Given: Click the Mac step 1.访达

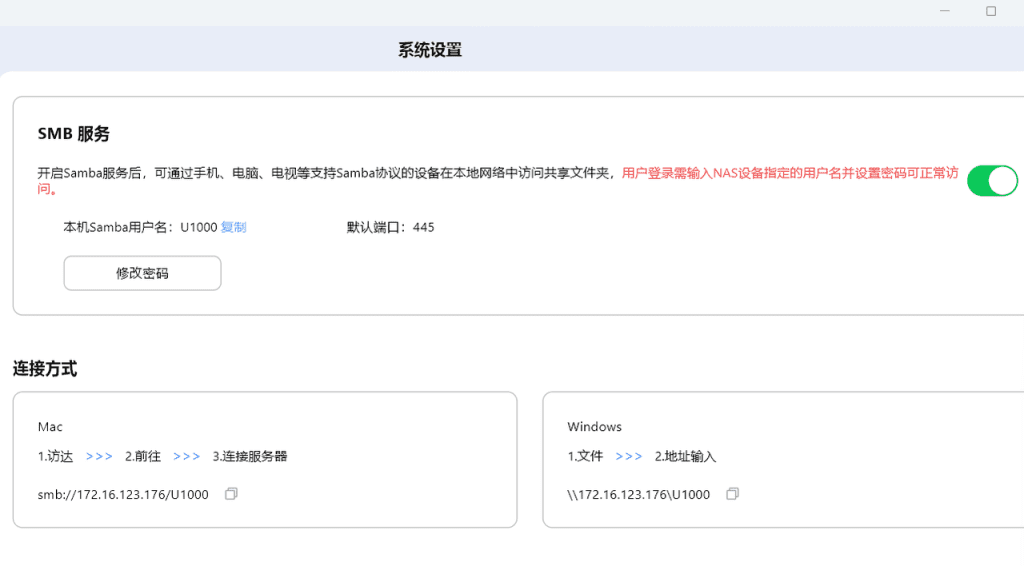Looking at the screenshot, I should click(x=55, y=456).
